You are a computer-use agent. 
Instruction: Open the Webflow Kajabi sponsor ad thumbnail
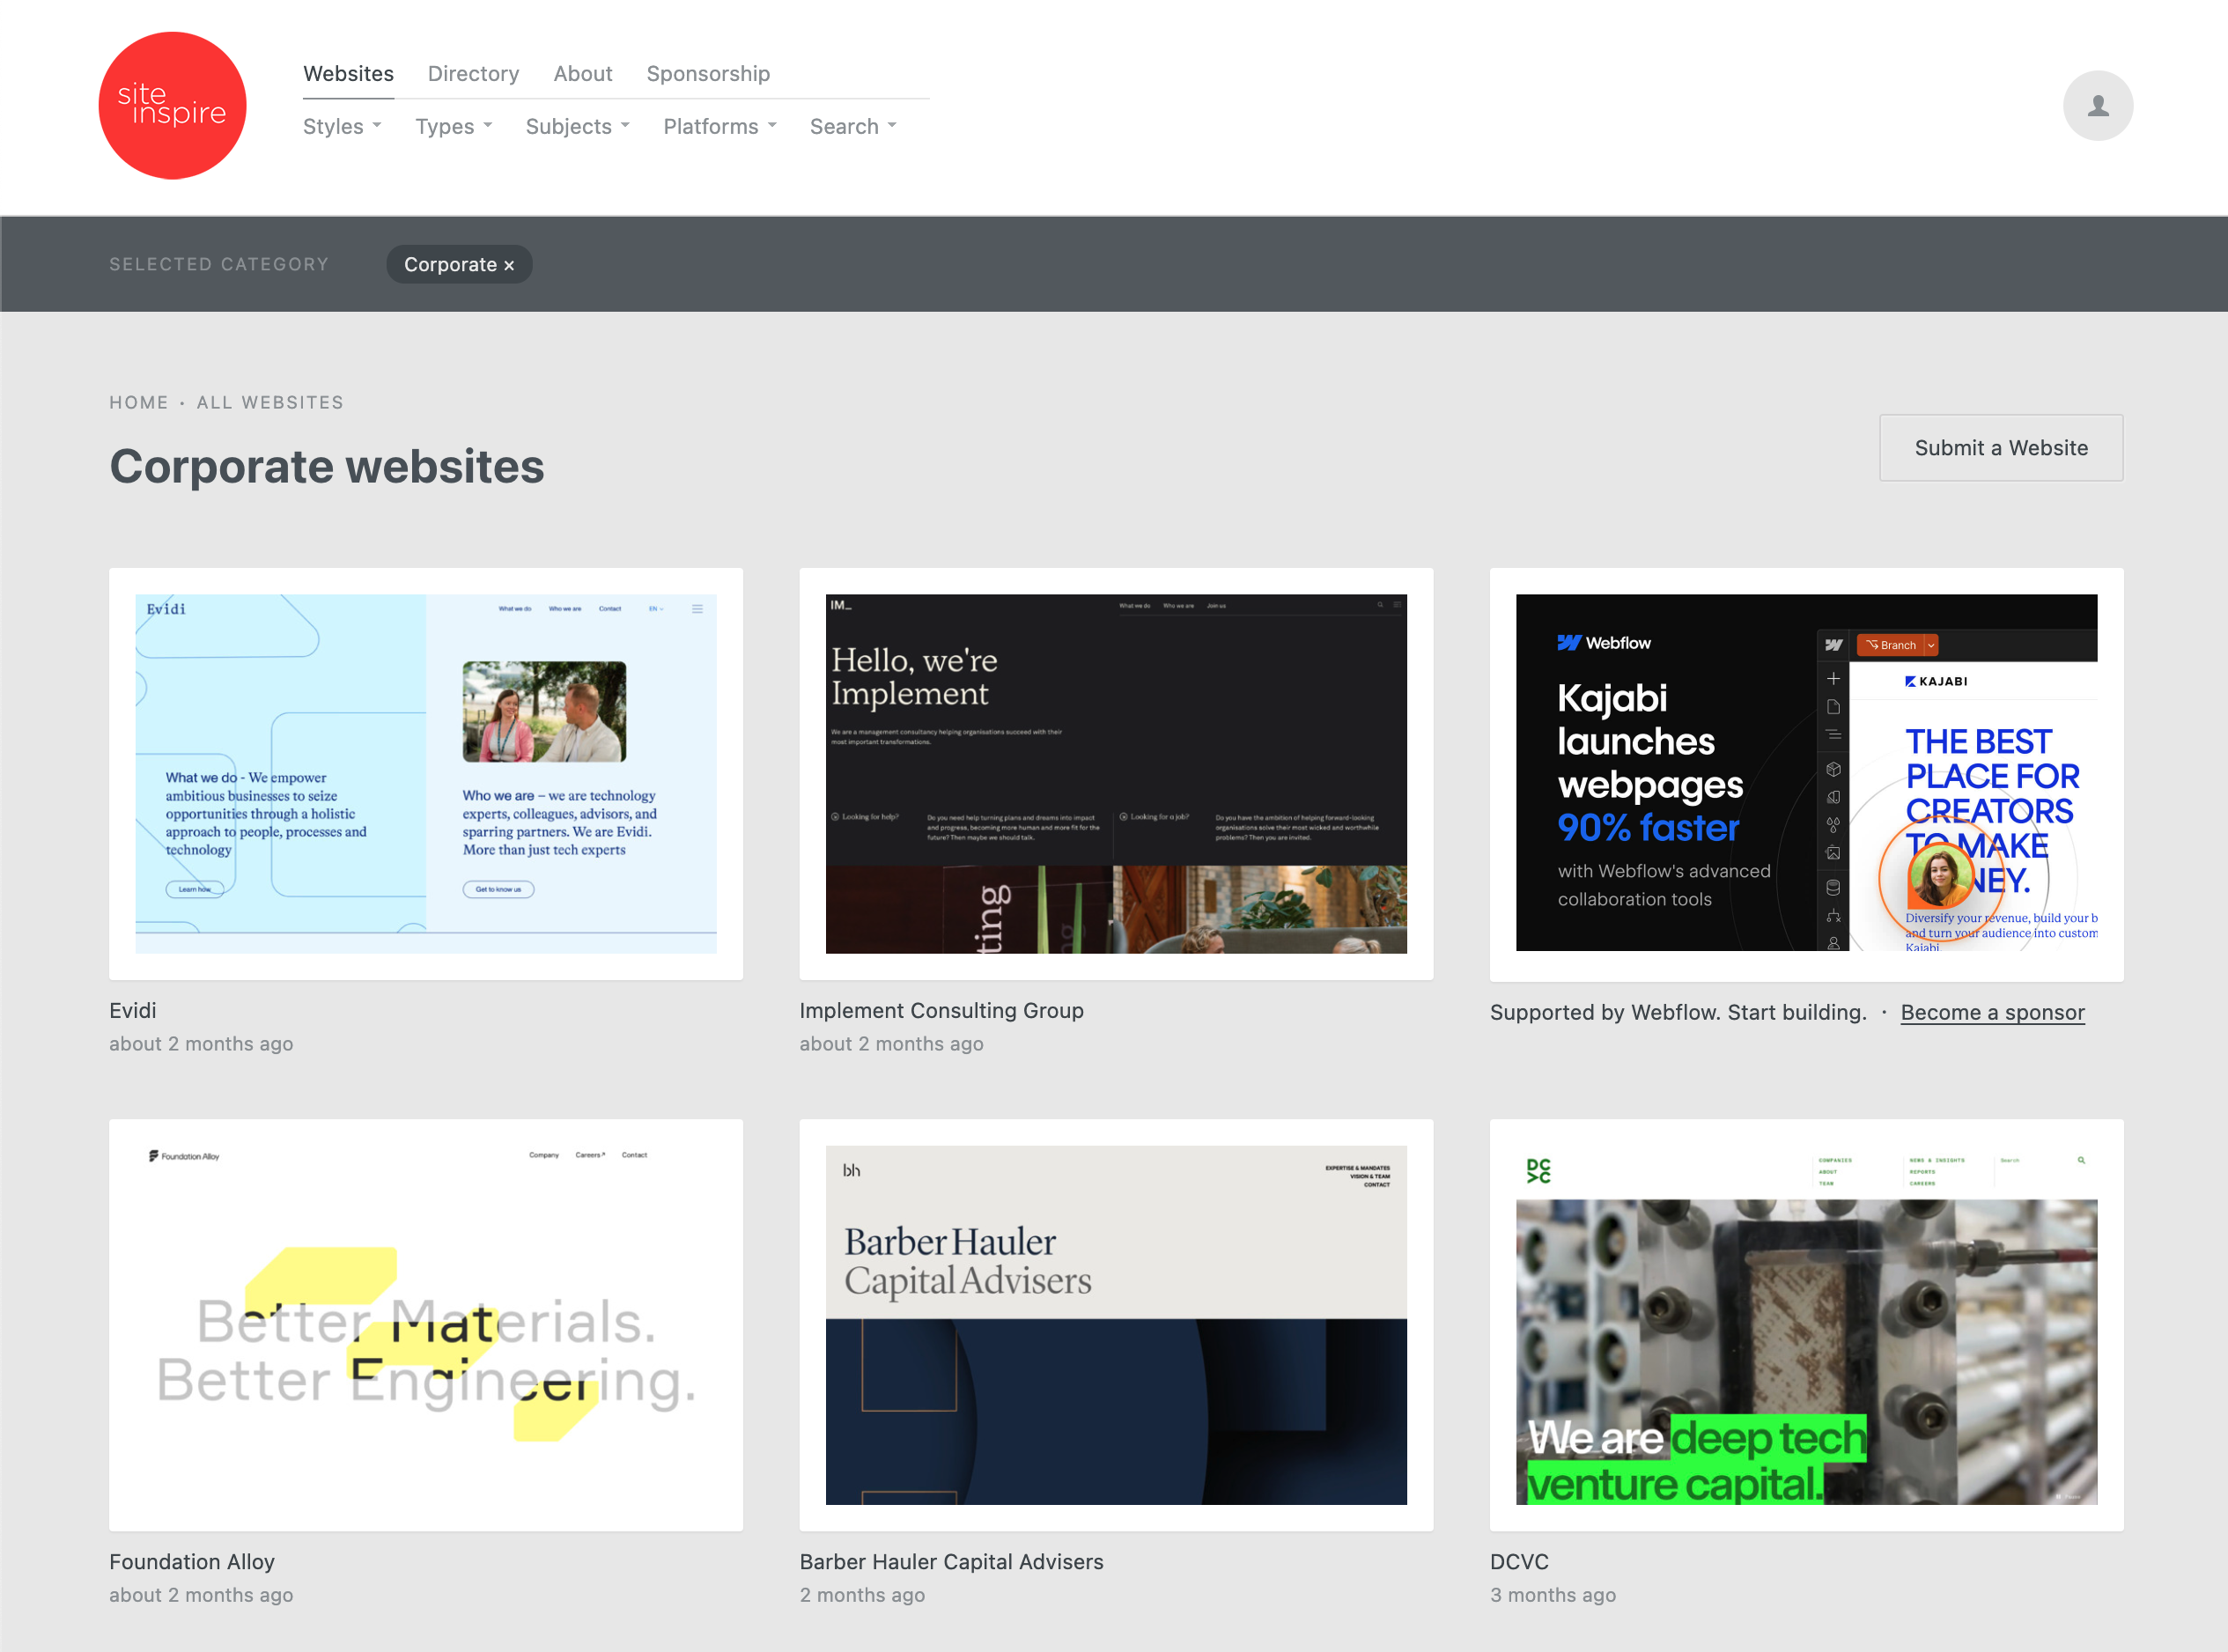1806,774
